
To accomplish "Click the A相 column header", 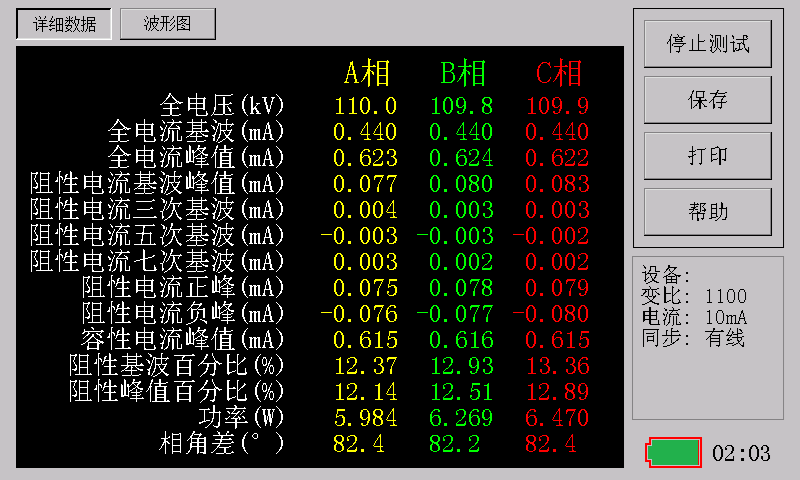I will tap(367, 73).
